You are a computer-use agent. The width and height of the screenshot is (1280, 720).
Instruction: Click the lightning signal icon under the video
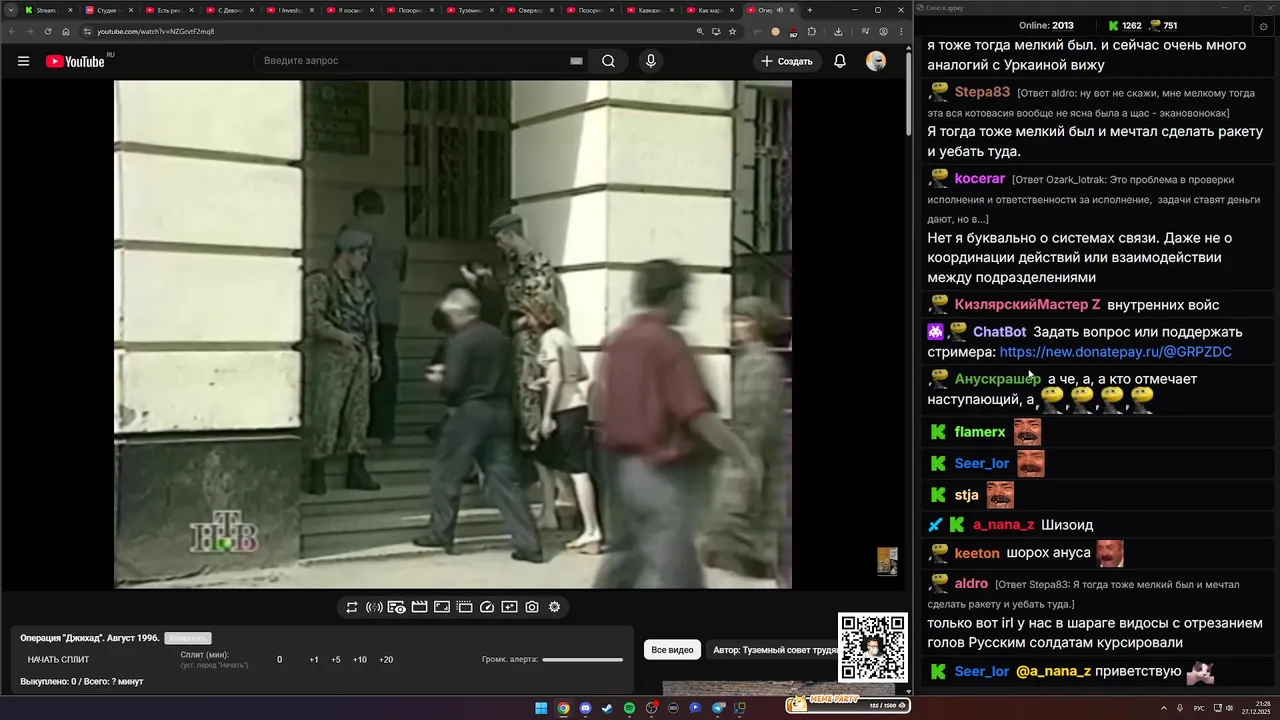pos(374,607)
